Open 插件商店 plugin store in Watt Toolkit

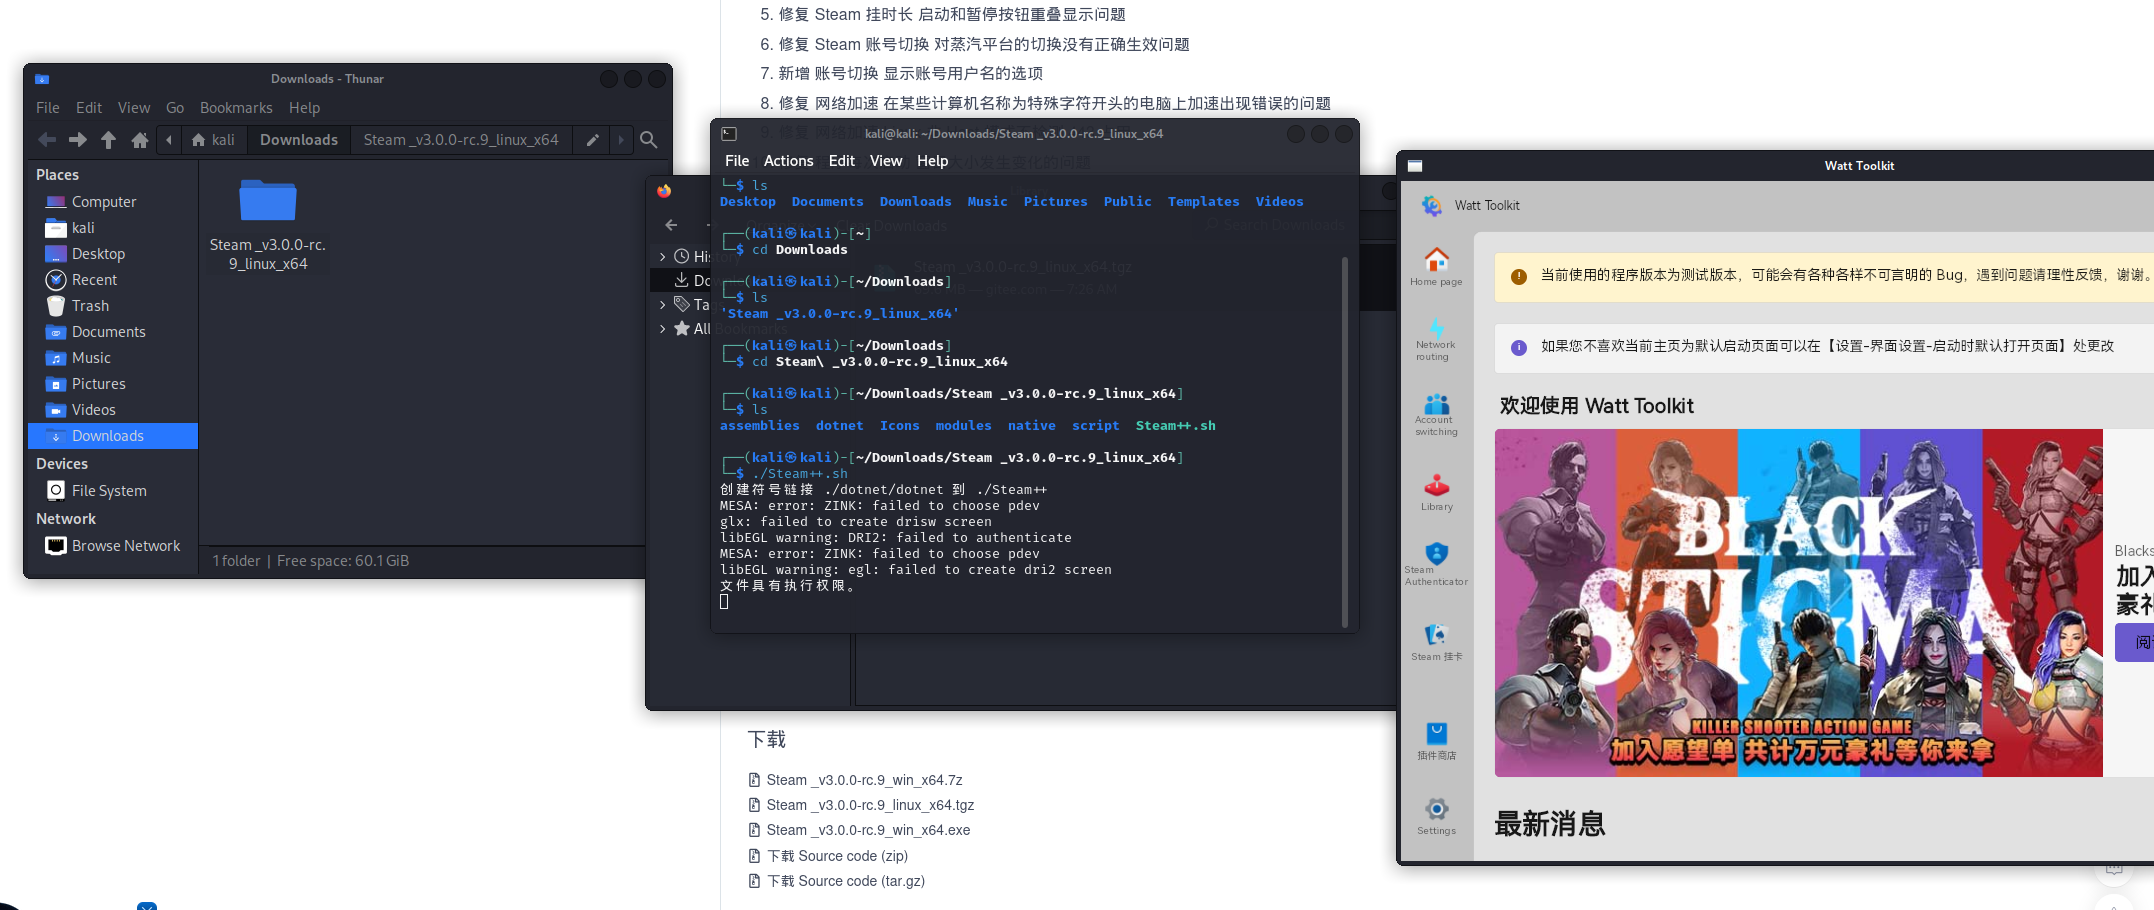point(1436,742)
